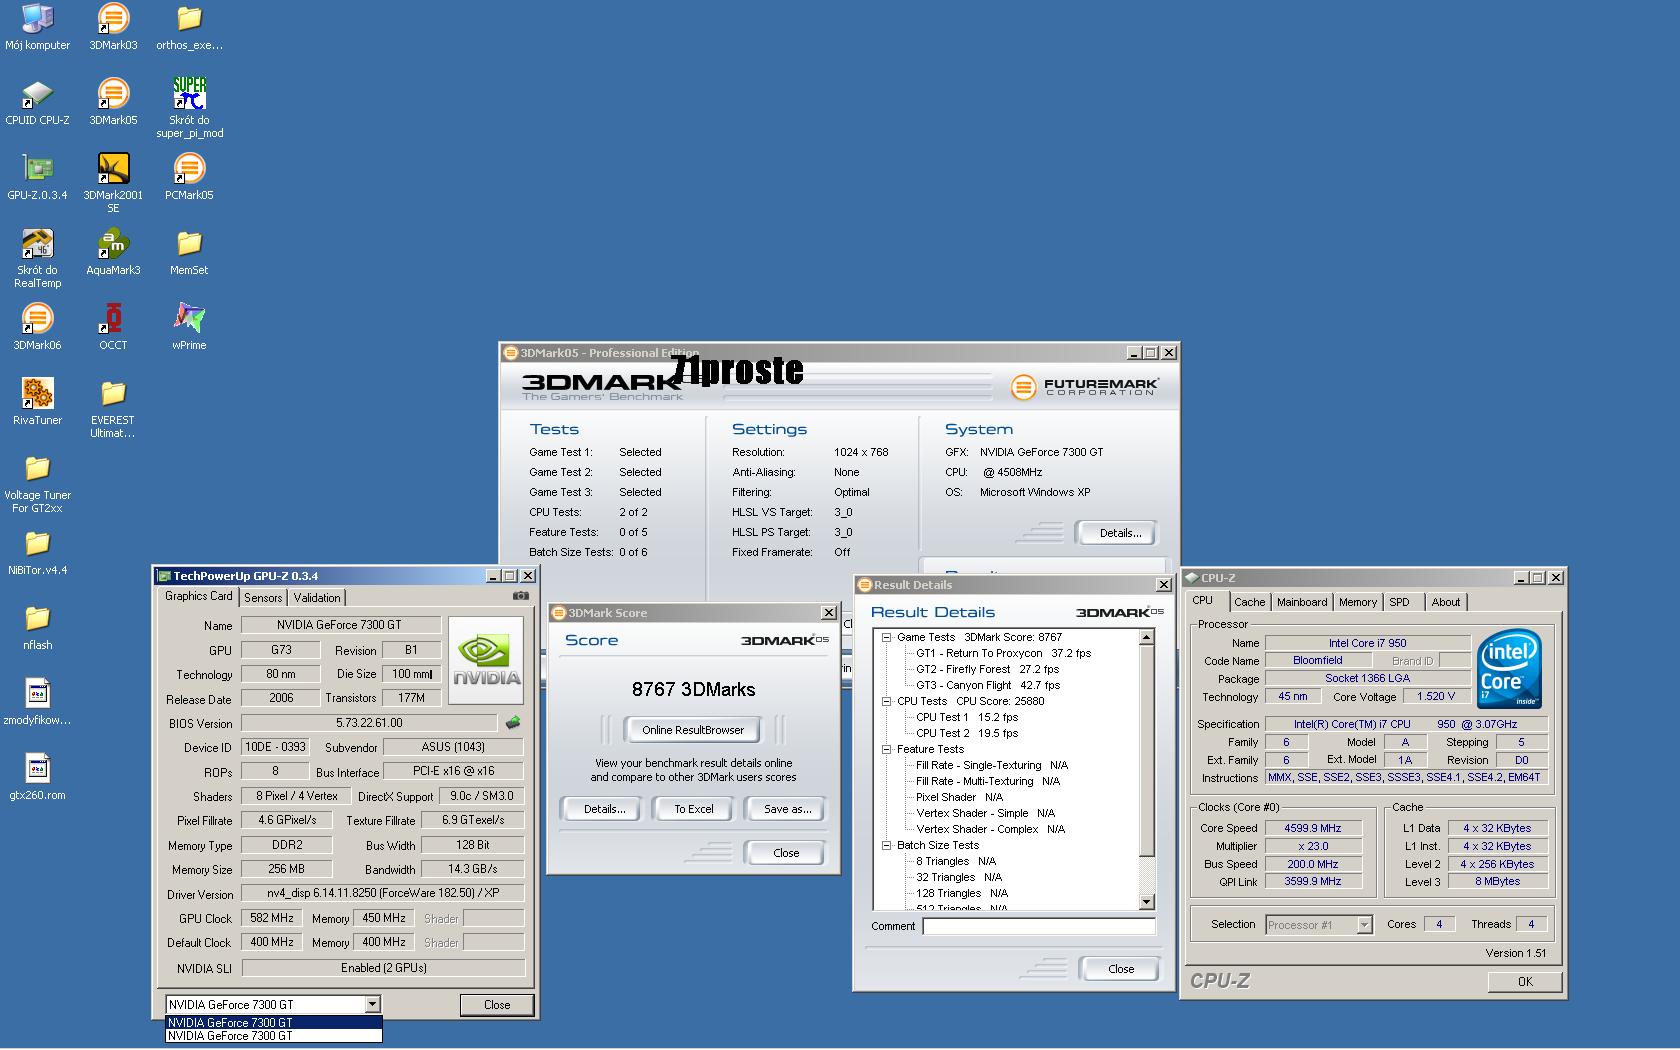Switch to the Validation tab in GPU-Z
The image size is (1680, 1050).
pyautogui.click(x=317, y=598)
